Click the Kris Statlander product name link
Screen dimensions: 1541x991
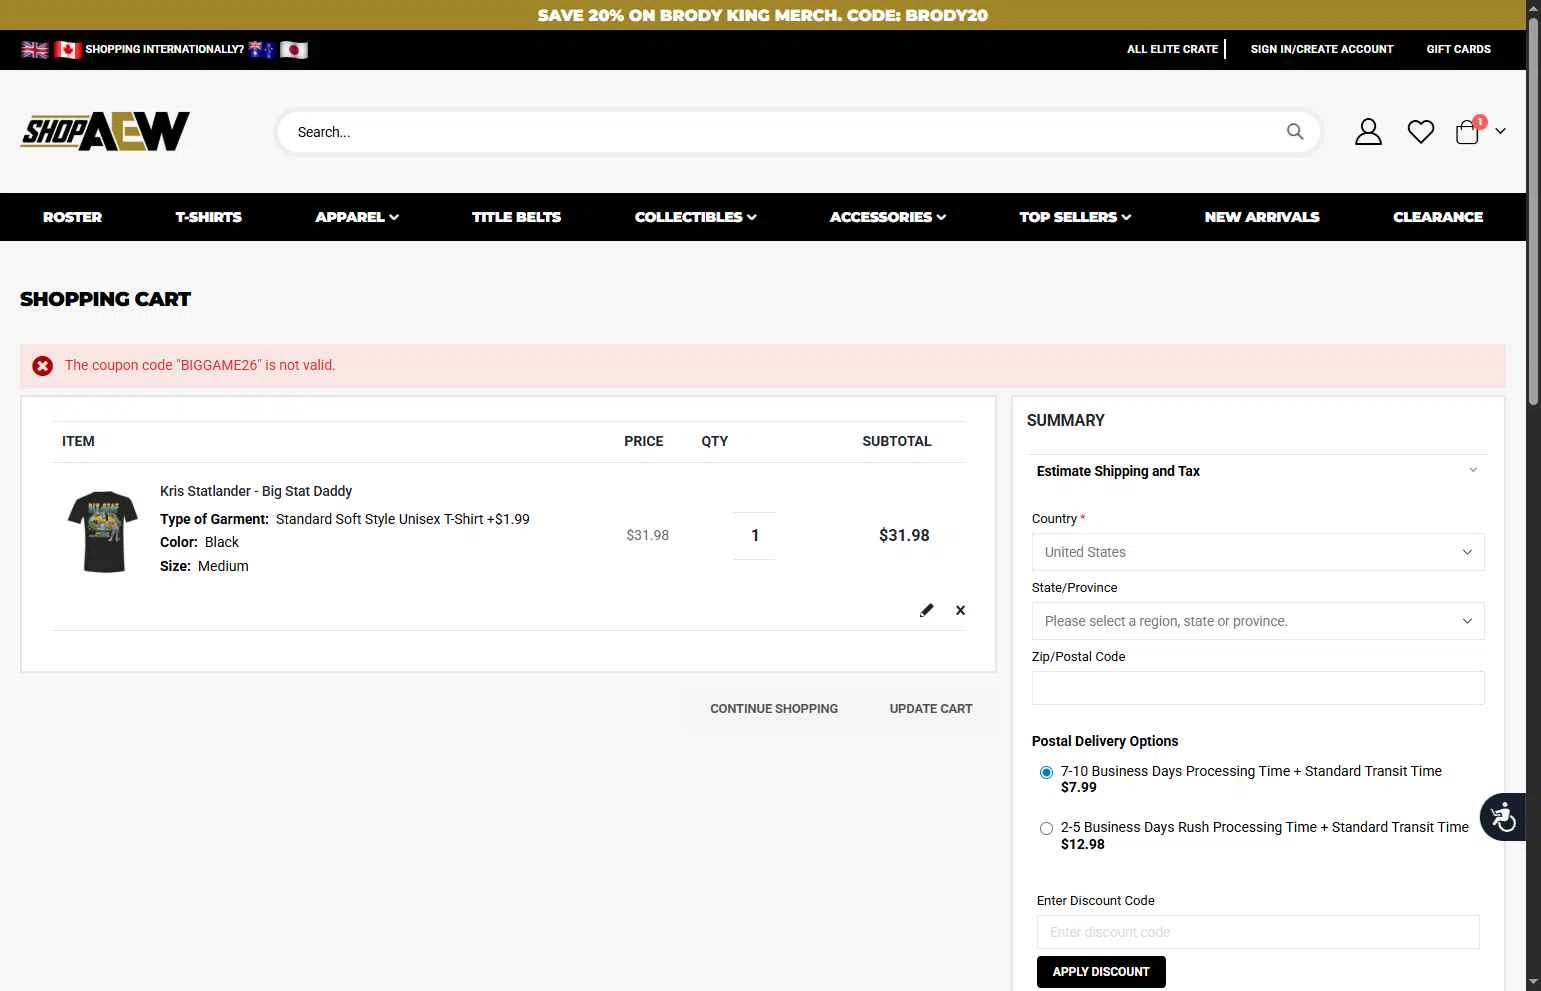click(256, 491)
